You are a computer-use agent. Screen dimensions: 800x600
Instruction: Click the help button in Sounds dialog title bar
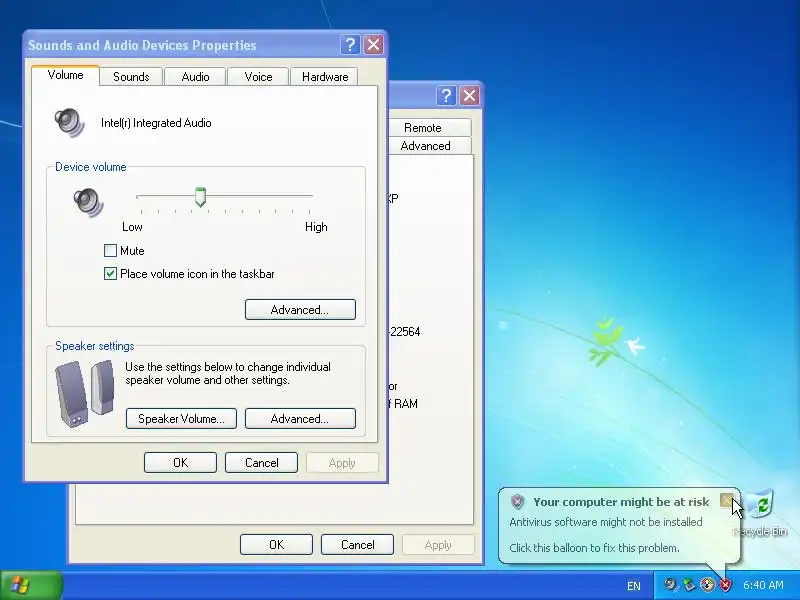[x=350, y=45]
